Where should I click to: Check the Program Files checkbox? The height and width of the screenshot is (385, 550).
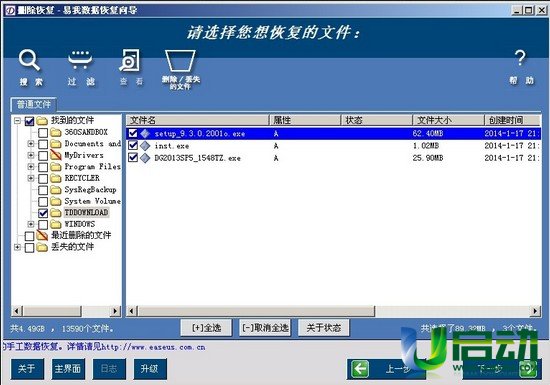click(43, 167)
